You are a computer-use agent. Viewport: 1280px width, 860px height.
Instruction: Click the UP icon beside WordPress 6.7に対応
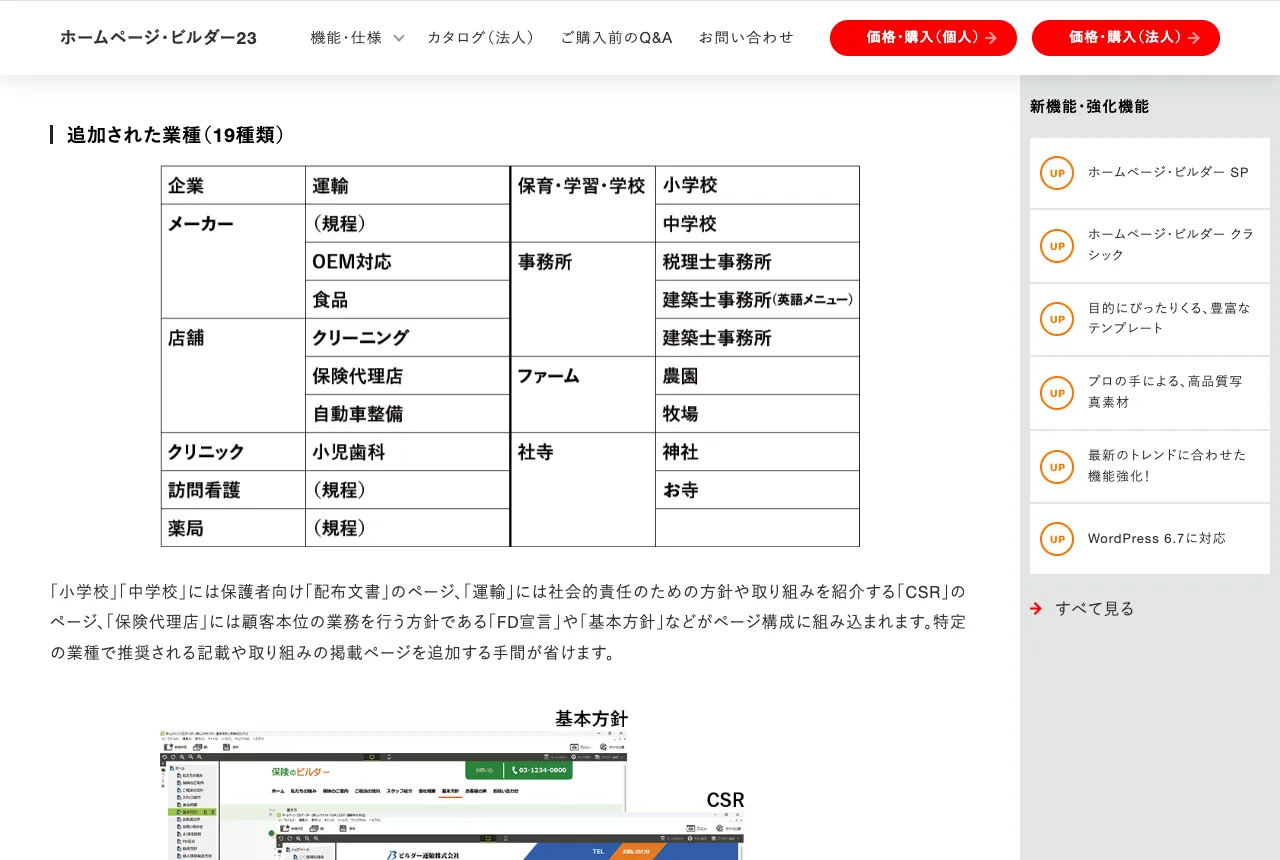[1056, 539]
